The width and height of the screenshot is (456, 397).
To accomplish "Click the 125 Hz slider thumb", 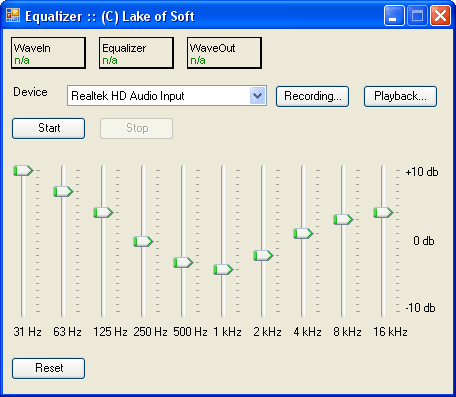I will 103,213.
